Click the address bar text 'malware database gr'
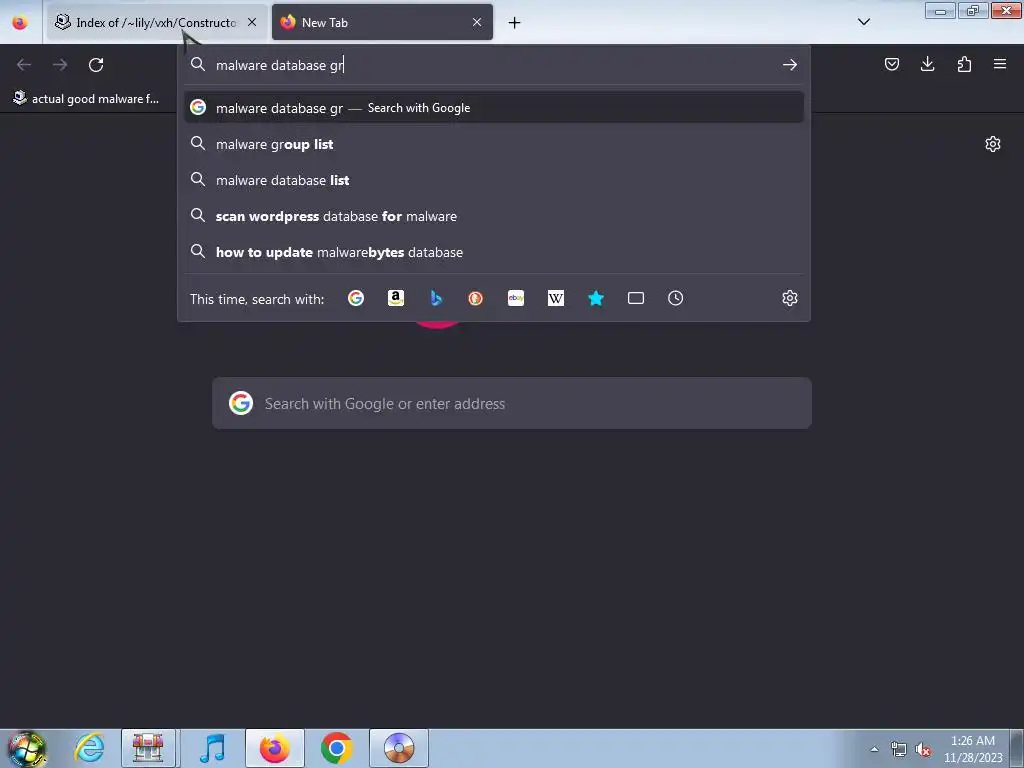The image size is (1024, 768). 280,65
